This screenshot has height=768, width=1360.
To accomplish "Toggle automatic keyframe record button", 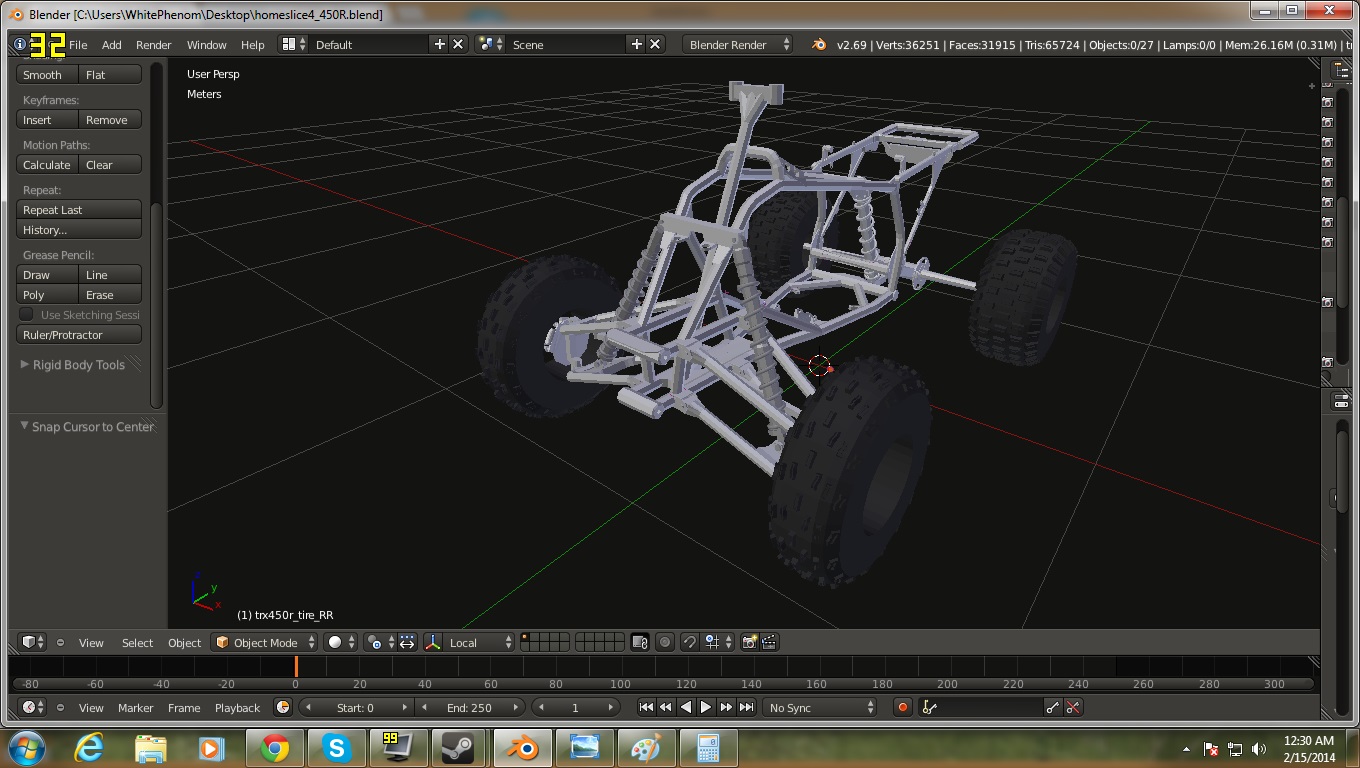I will 902,707.
